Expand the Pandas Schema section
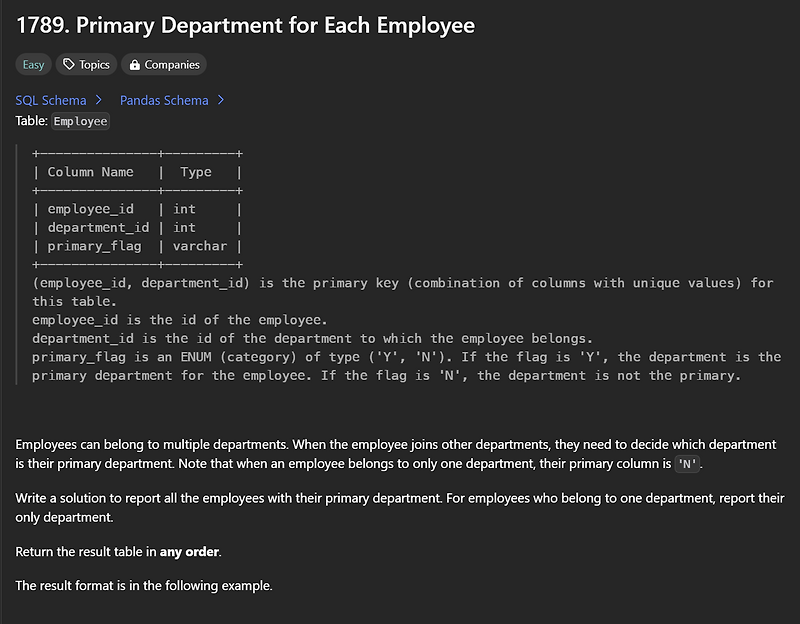The image size is (800, 624). (x=163, y=100)
